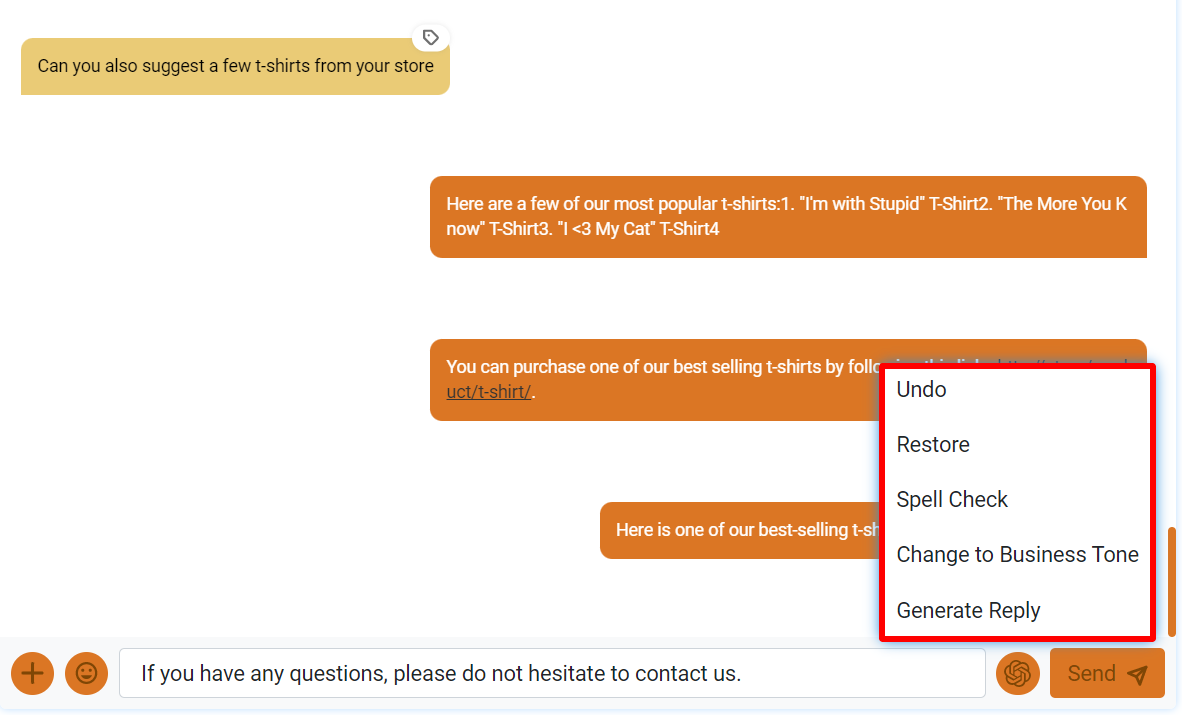1182x715 pixels.
Task: Open the t-shirt product link
Action: click(x=489, y=391)
